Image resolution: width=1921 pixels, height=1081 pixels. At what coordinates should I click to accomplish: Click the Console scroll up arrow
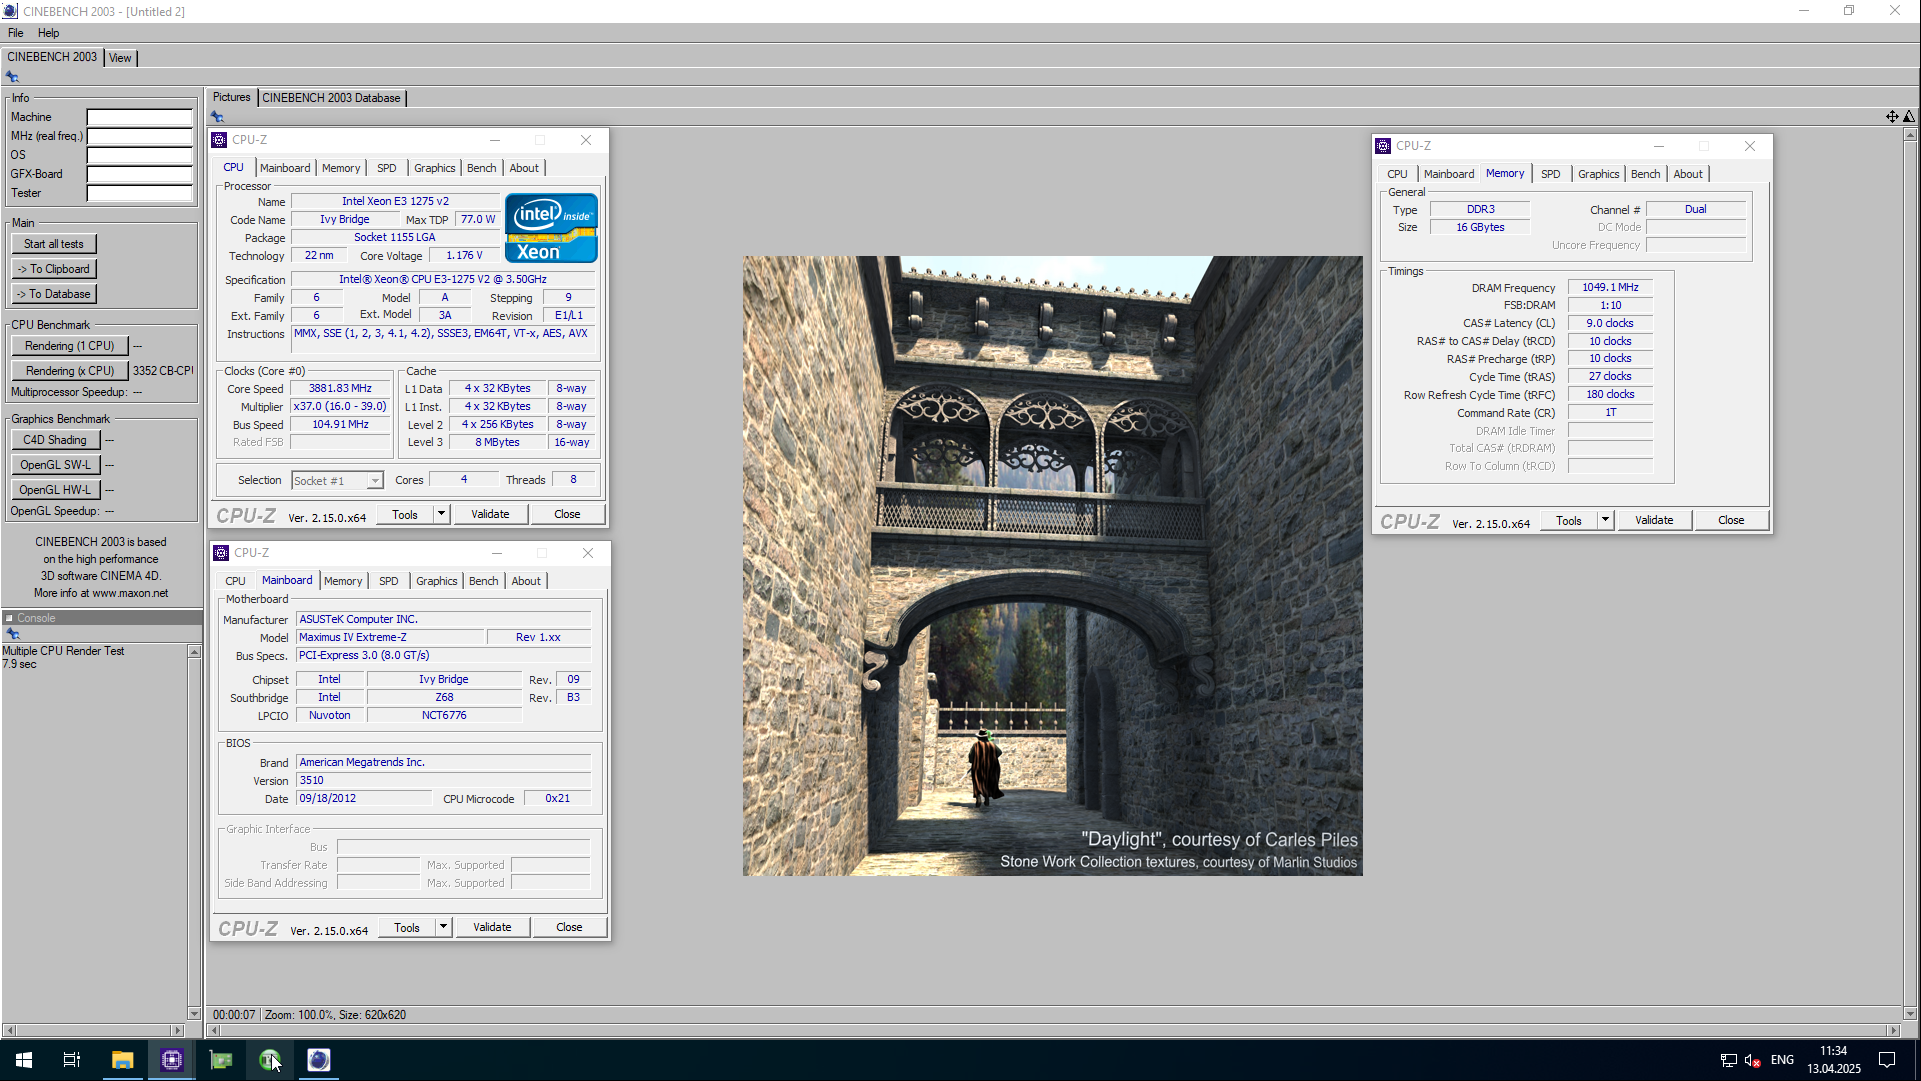pos(194,652)
